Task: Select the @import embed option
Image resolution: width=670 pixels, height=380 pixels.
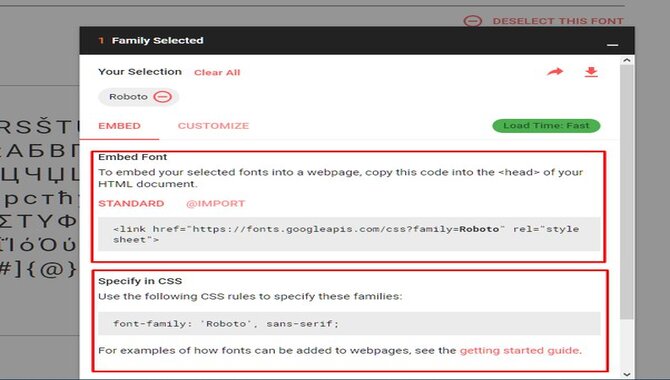Action: click(x=215, y=203)
